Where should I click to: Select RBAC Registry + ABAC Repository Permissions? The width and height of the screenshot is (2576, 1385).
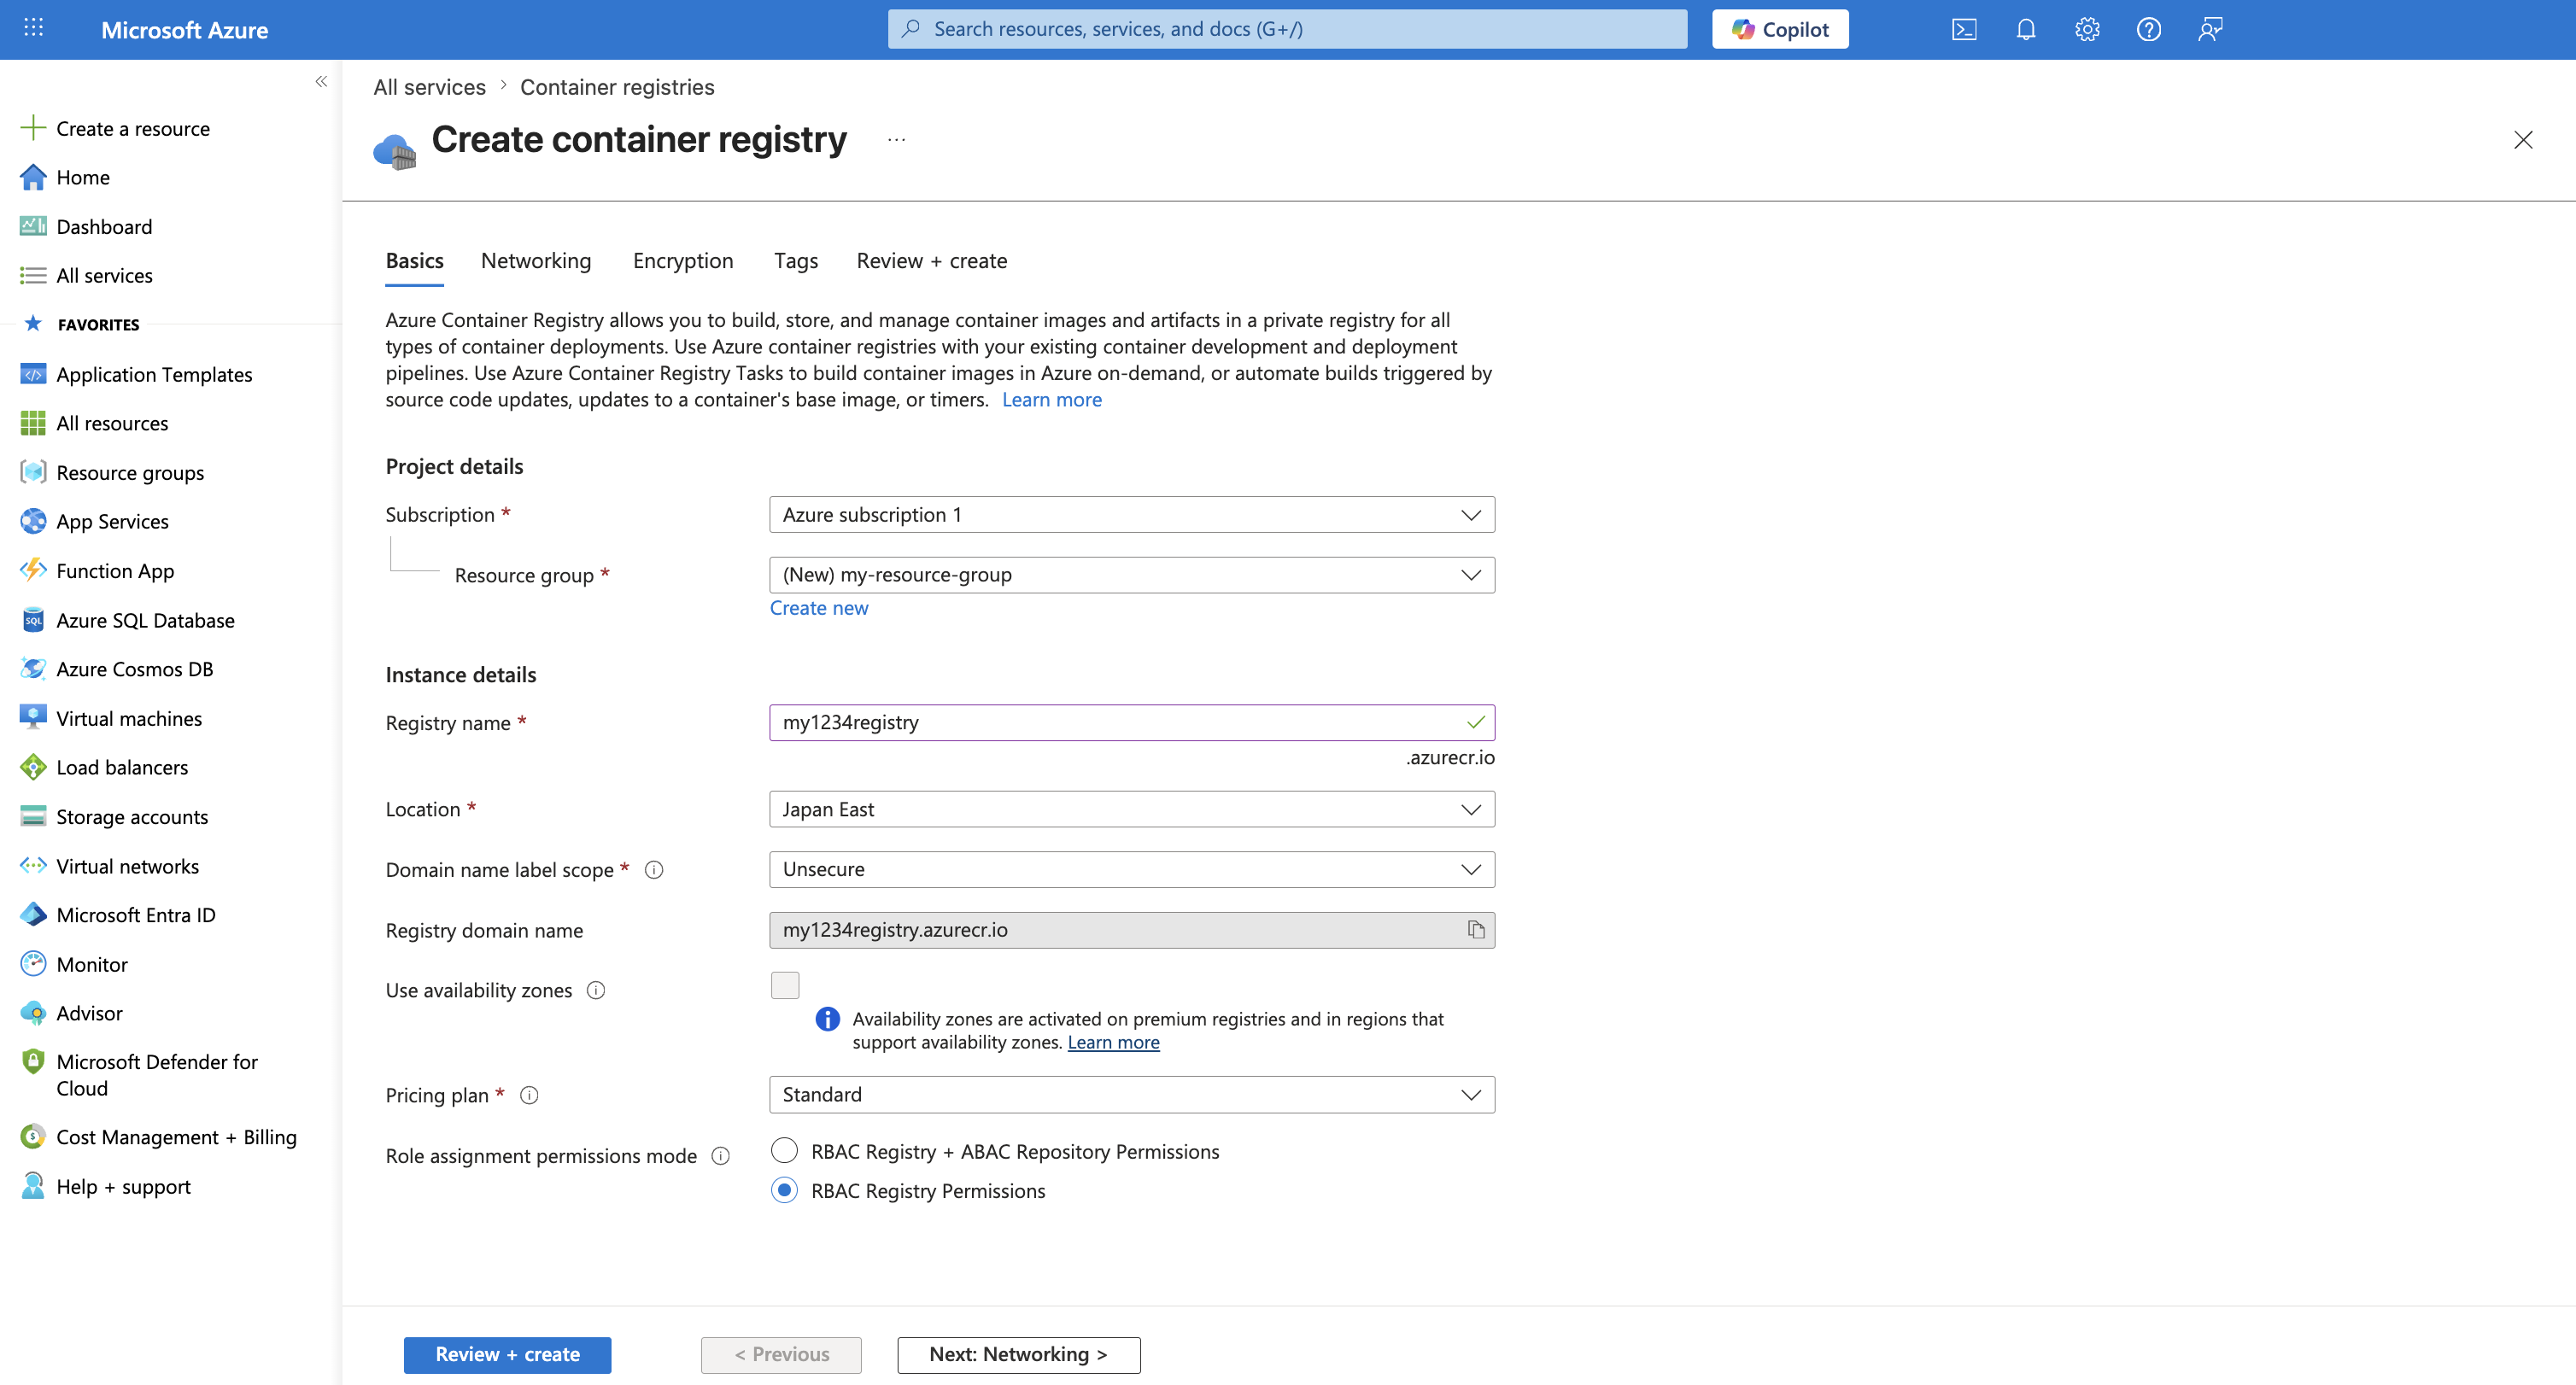pyautogui.click(x=784, y=1151)
